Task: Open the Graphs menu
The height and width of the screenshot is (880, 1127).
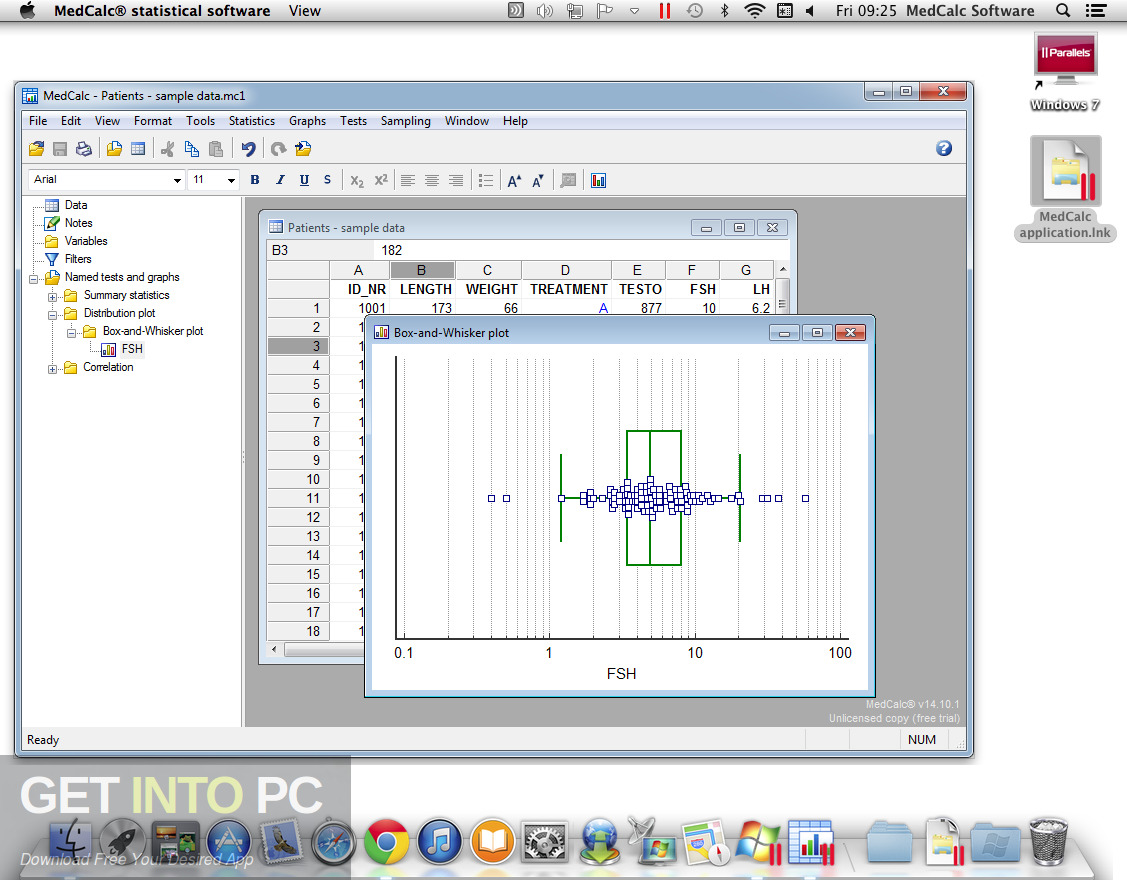Action: point(308,121)
